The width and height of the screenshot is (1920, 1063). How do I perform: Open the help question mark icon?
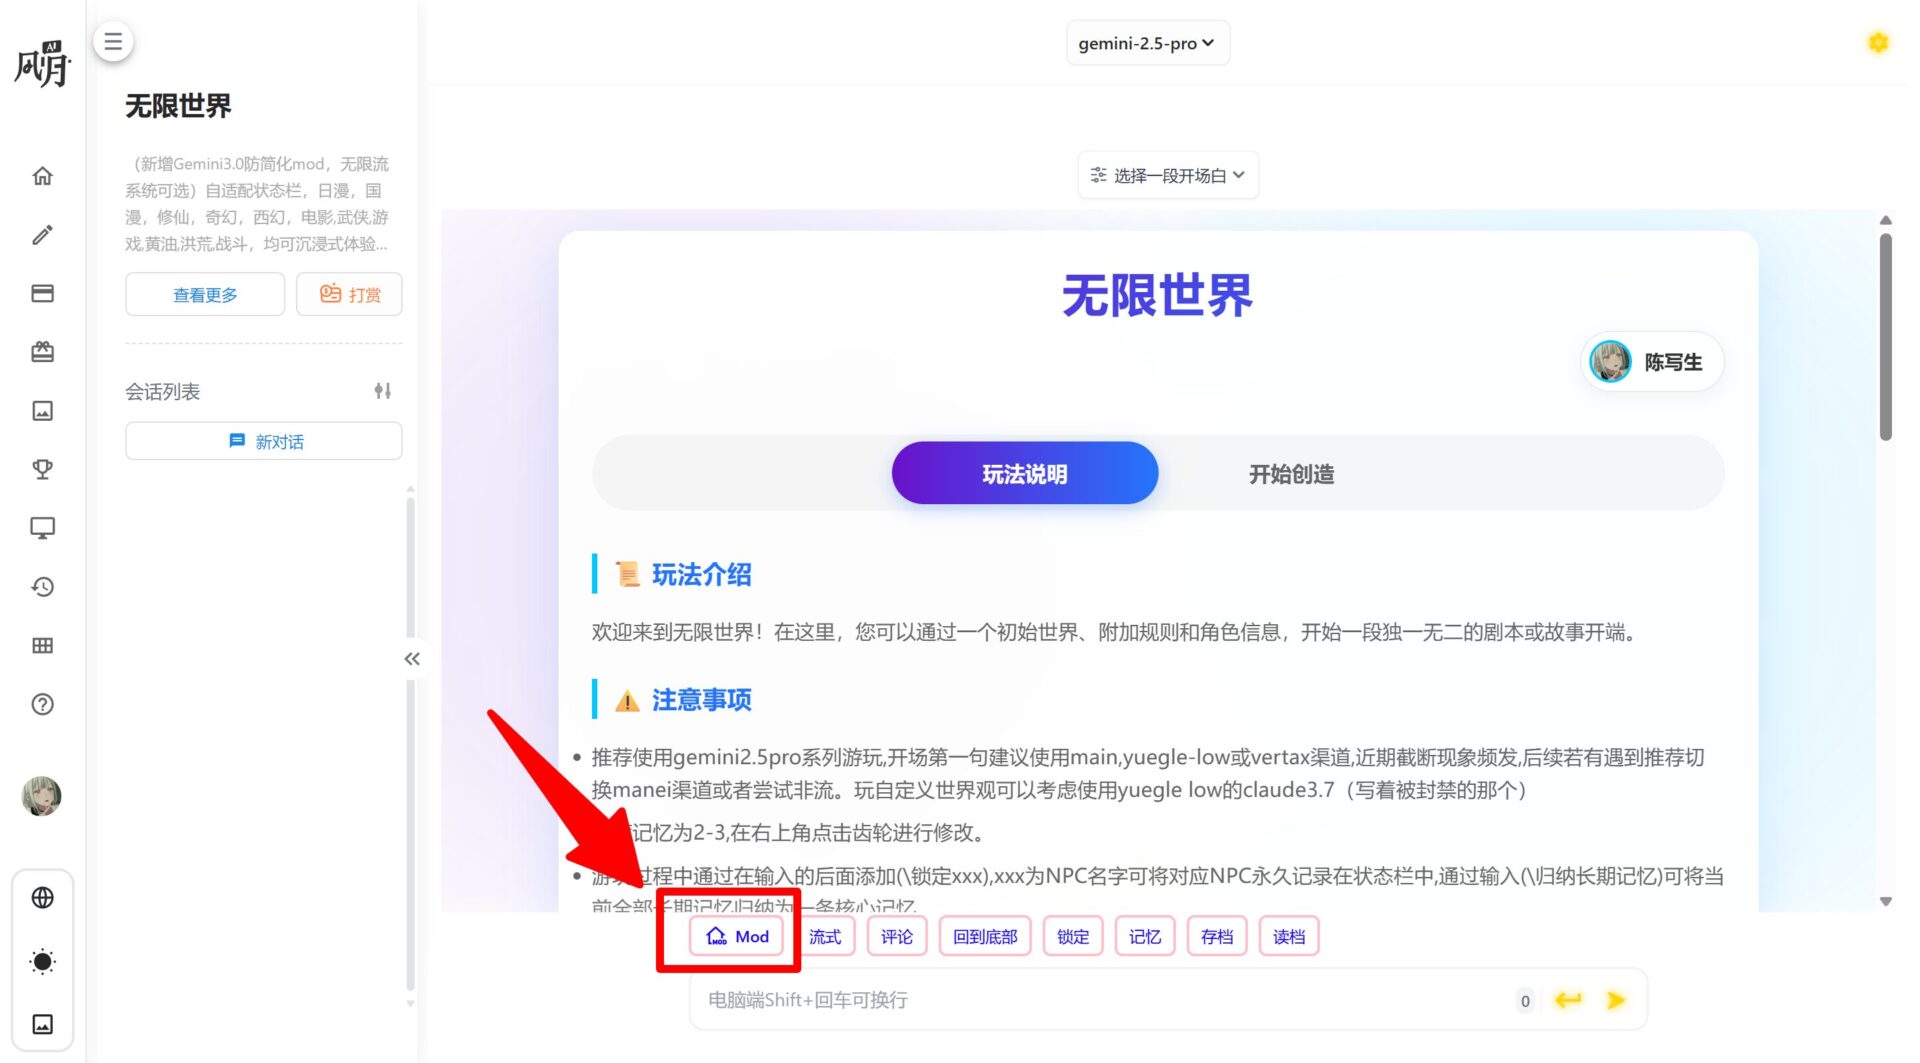(43, 705)
